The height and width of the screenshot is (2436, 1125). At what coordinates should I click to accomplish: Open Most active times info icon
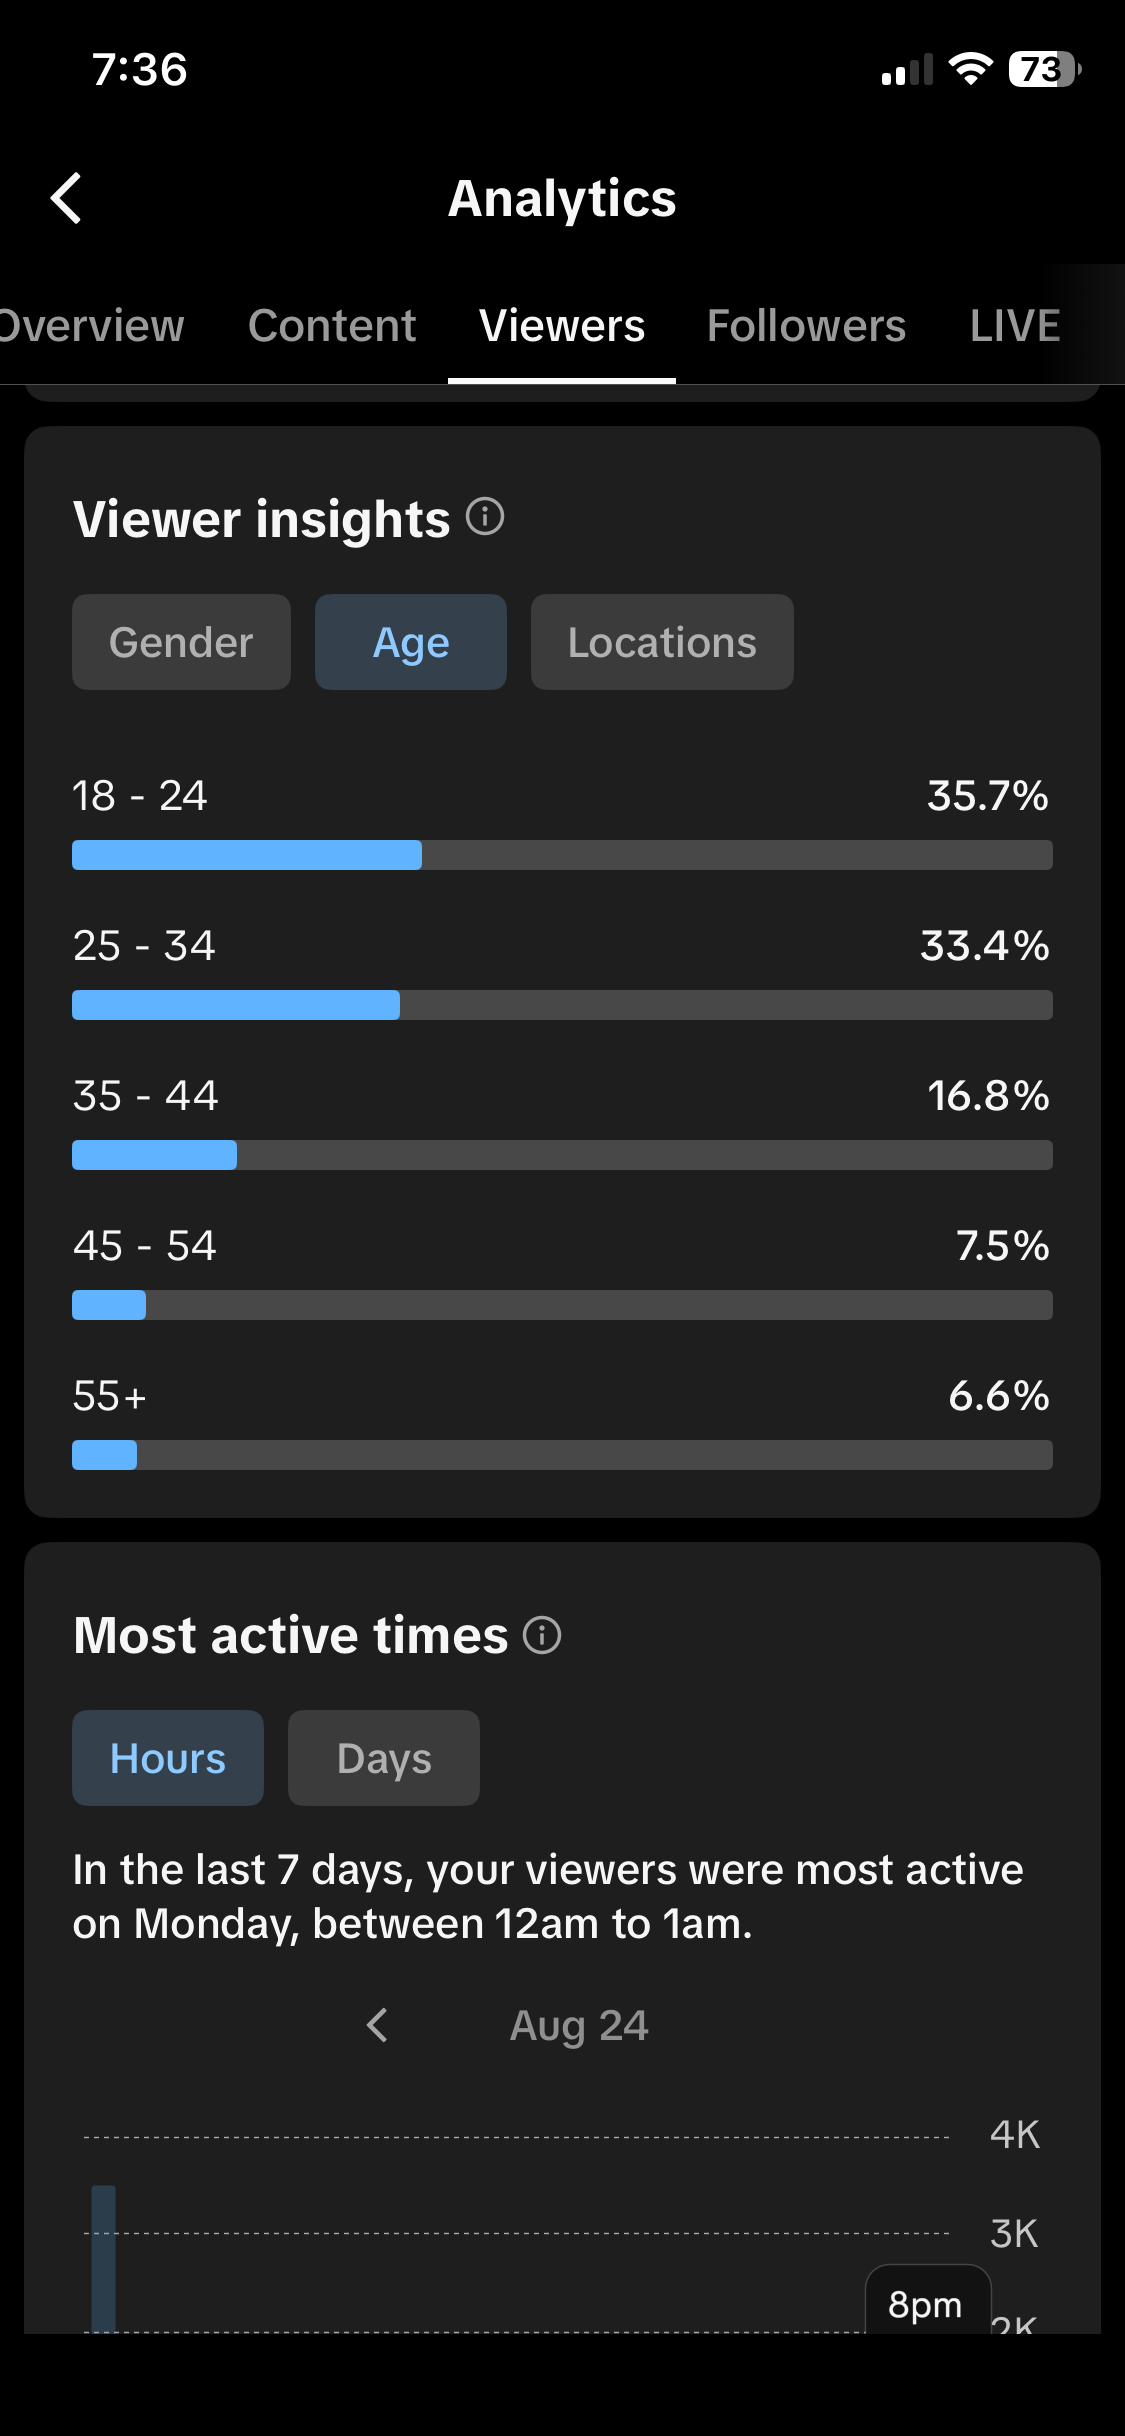pyautogui.click(x=542, y=1635)
